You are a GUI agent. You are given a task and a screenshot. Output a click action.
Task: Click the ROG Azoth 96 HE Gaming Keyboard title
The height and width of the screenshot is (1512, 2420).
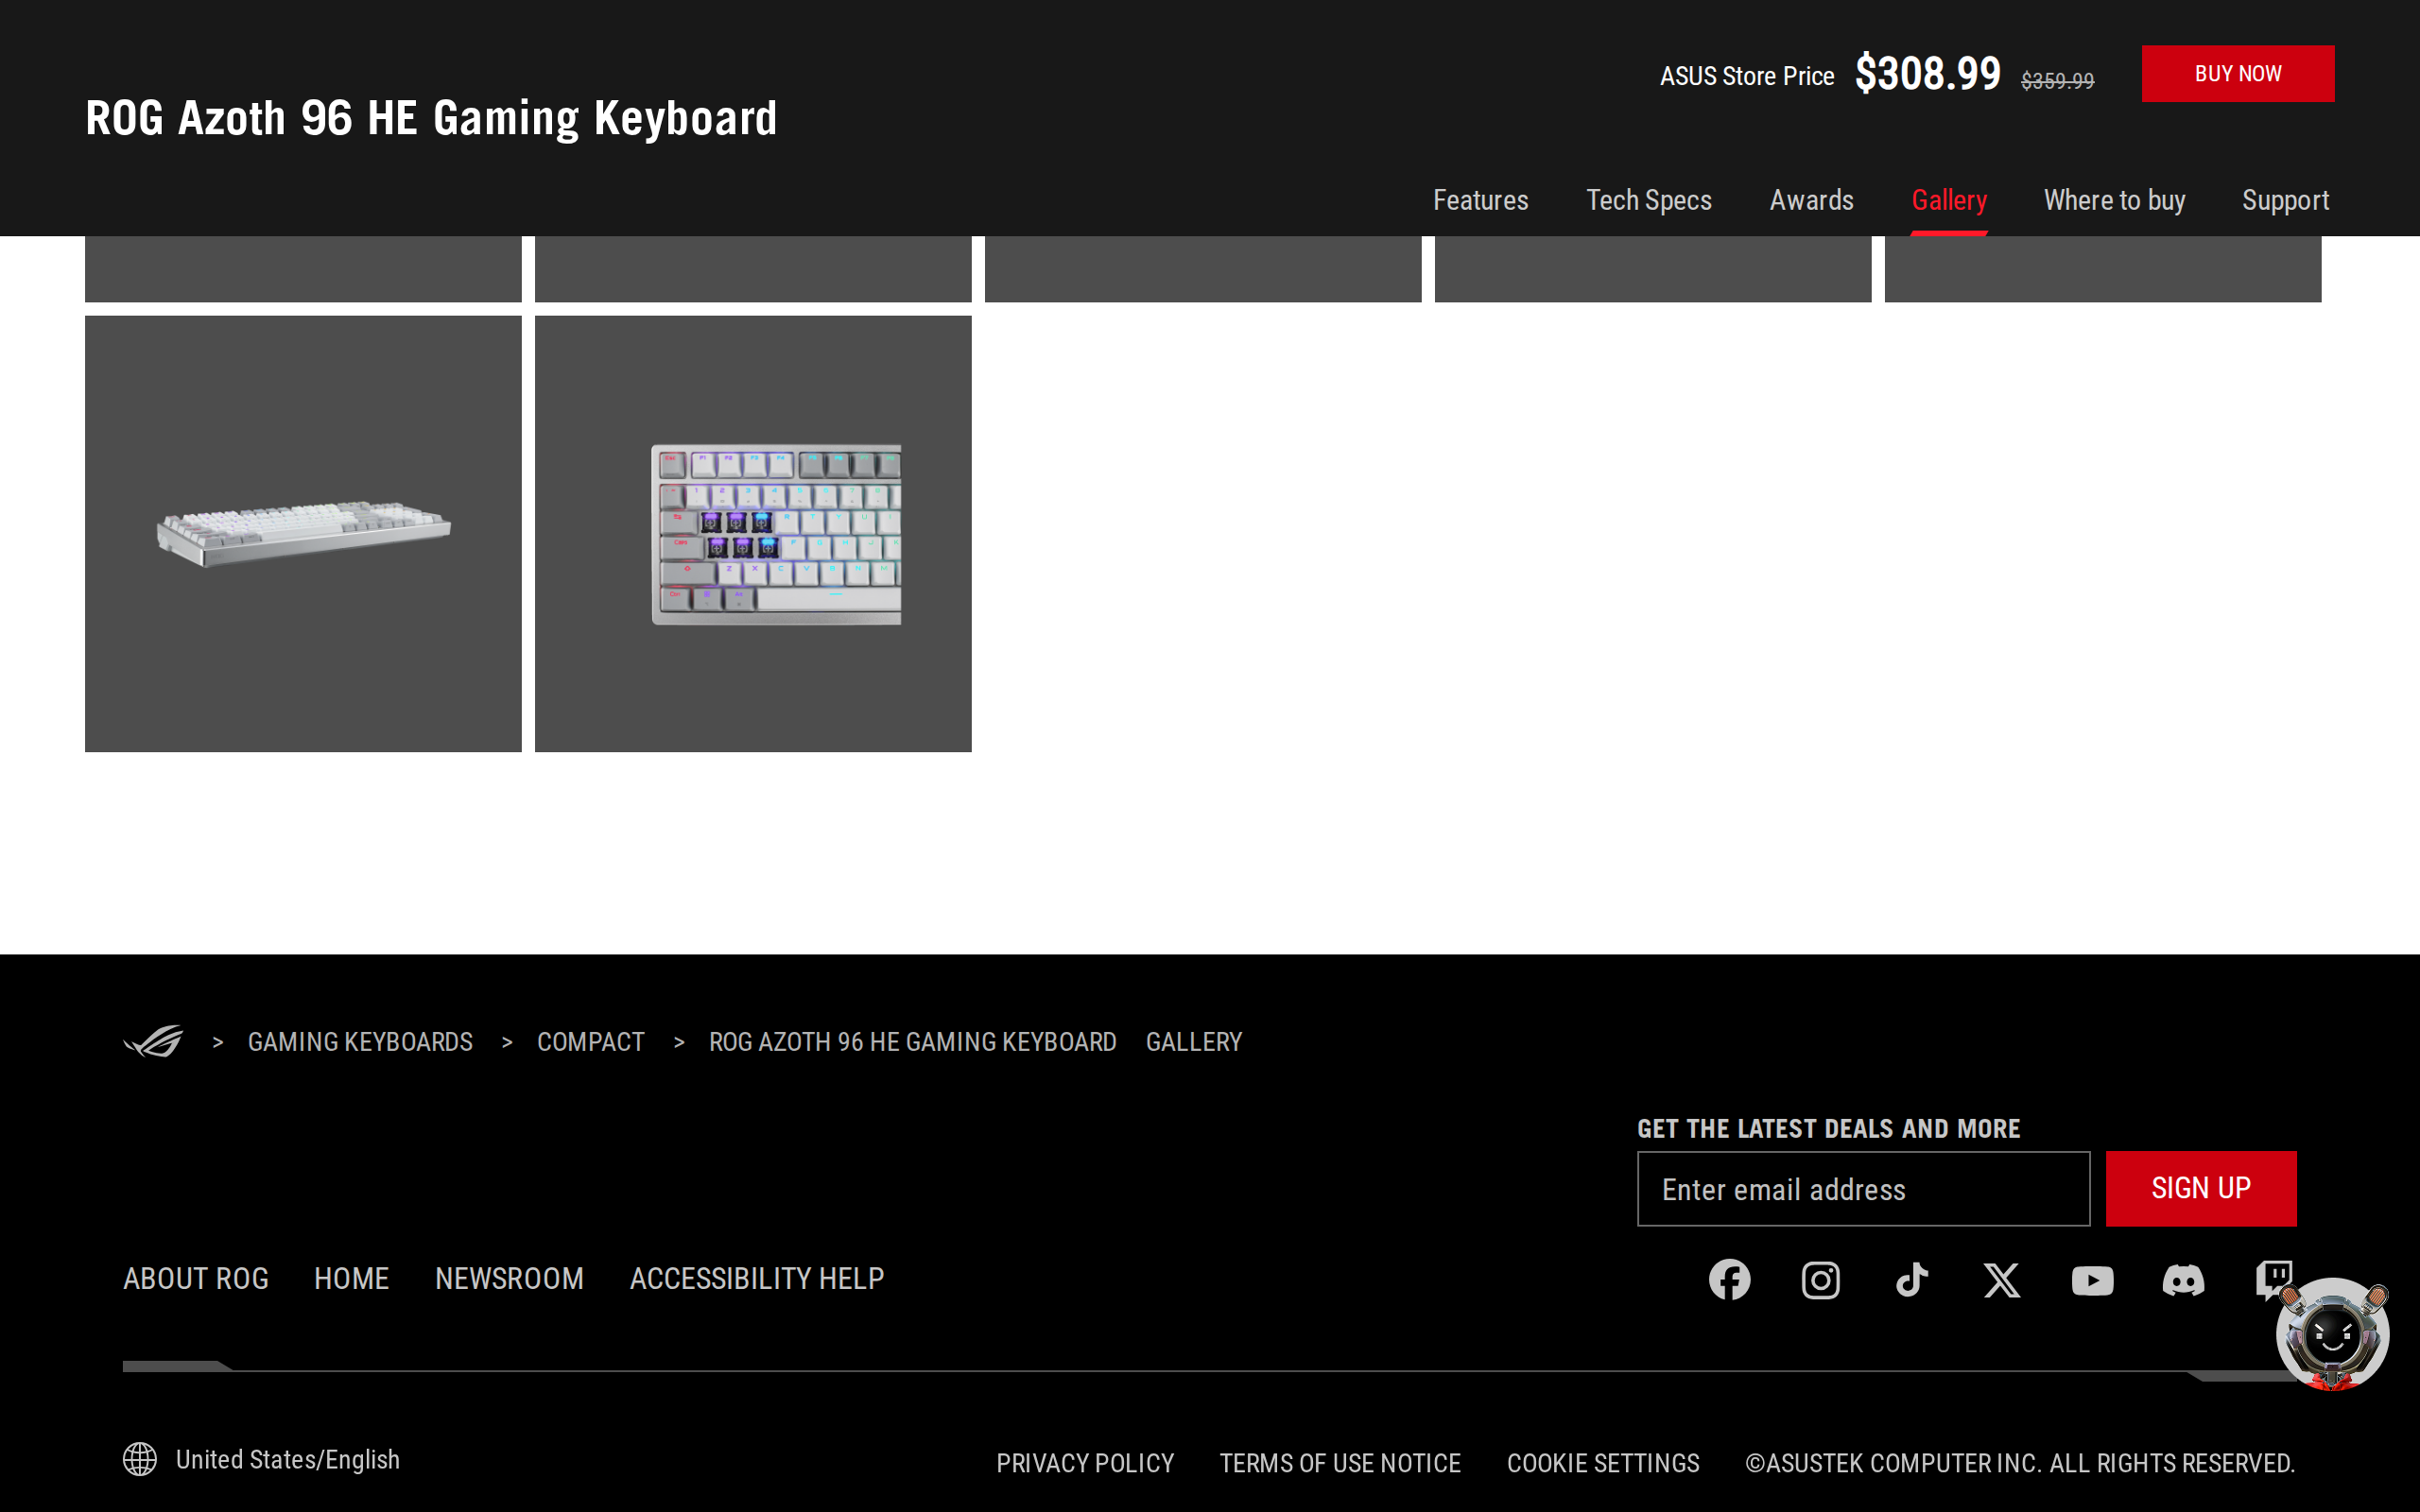pos(431,118)
